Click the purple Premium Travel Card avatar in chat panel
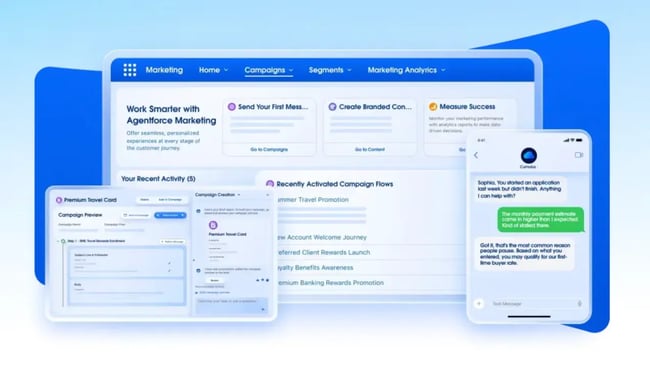The width and height of the screenshot is (650, 370). coord(213,225)
